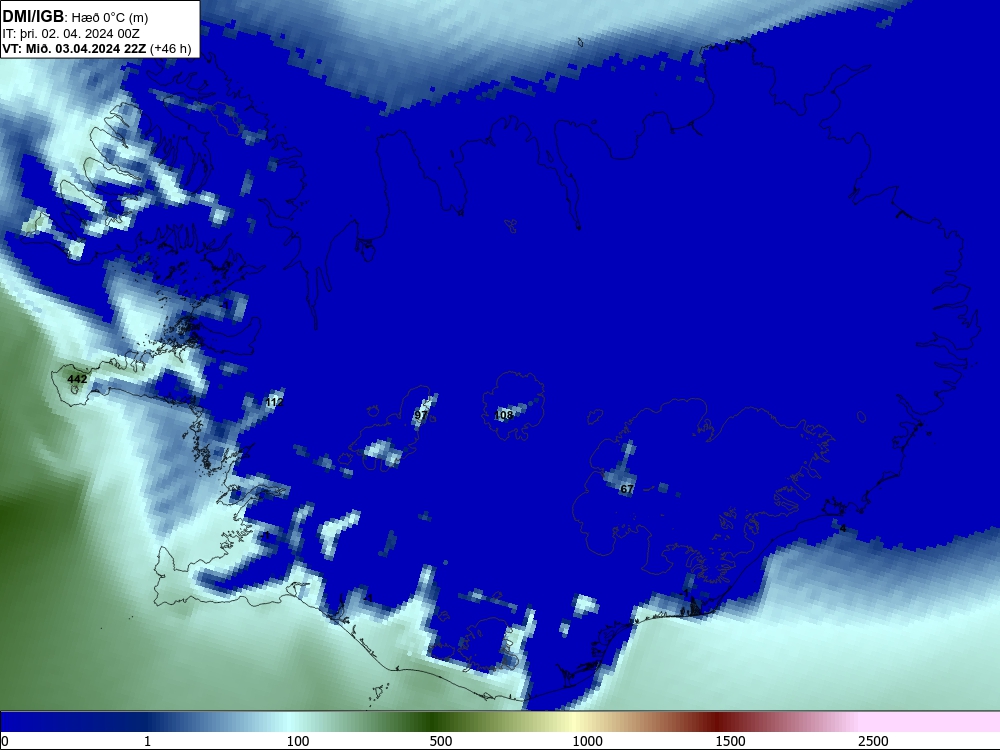Click the DMI/IGB title label

(33, 17)
